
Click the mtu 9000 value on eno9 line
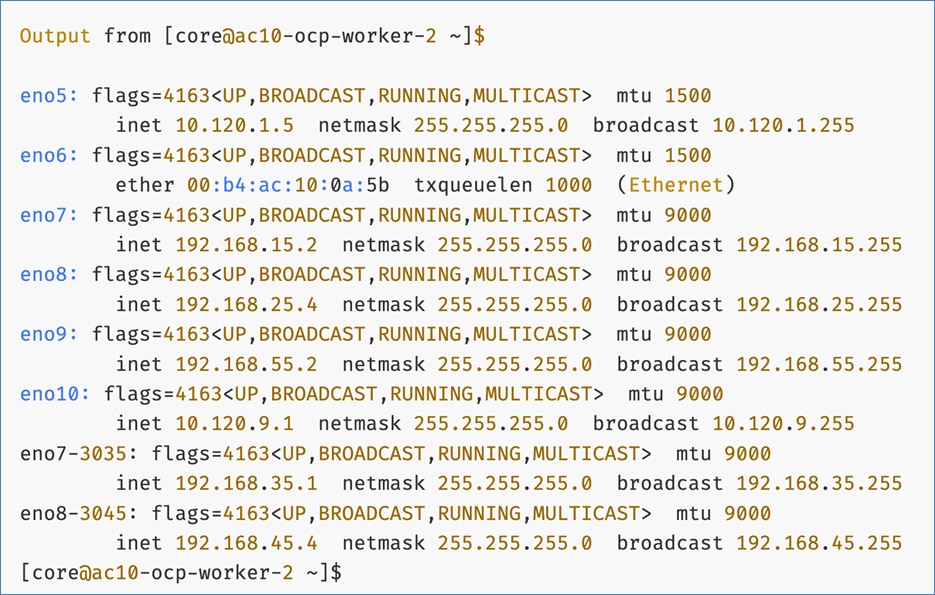click(688, 334)
